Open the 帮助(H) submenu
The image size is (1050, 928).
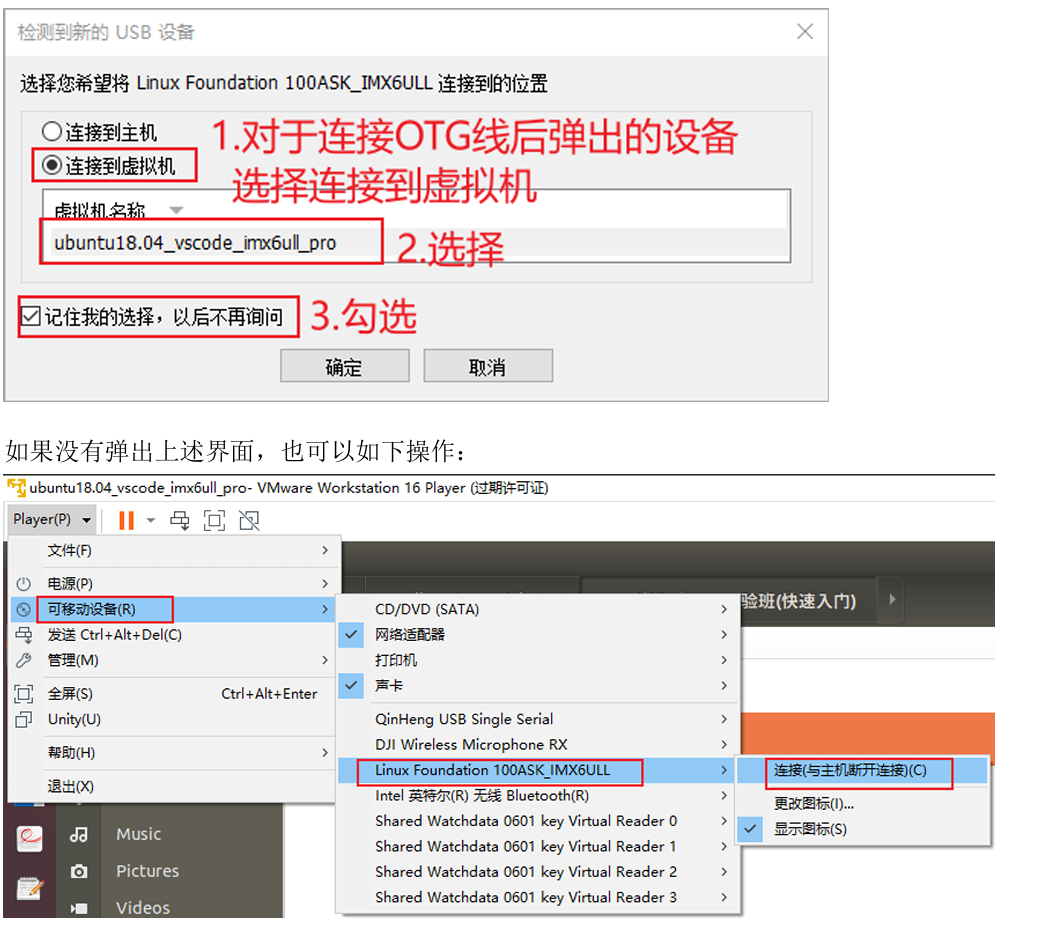click(174, 753)
